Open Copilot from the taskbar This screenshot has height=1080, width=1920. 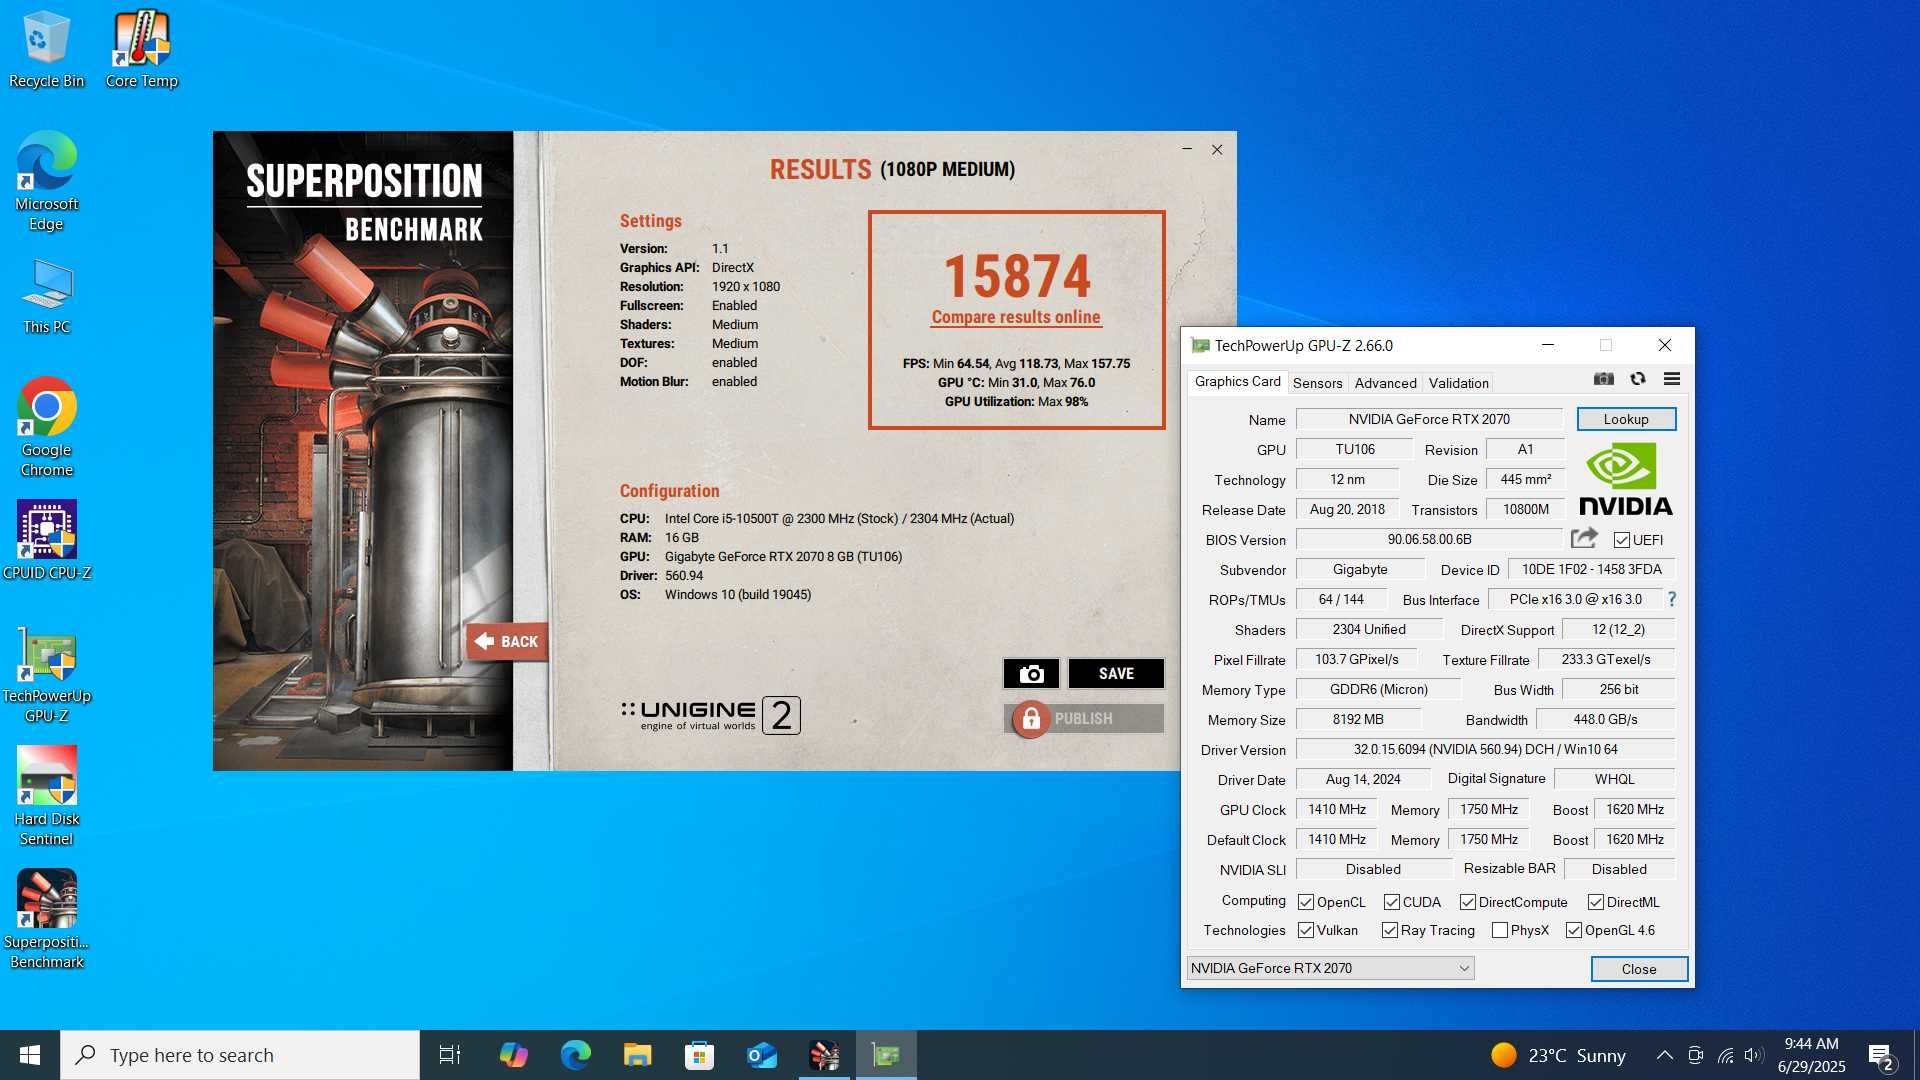(513, 1055)
